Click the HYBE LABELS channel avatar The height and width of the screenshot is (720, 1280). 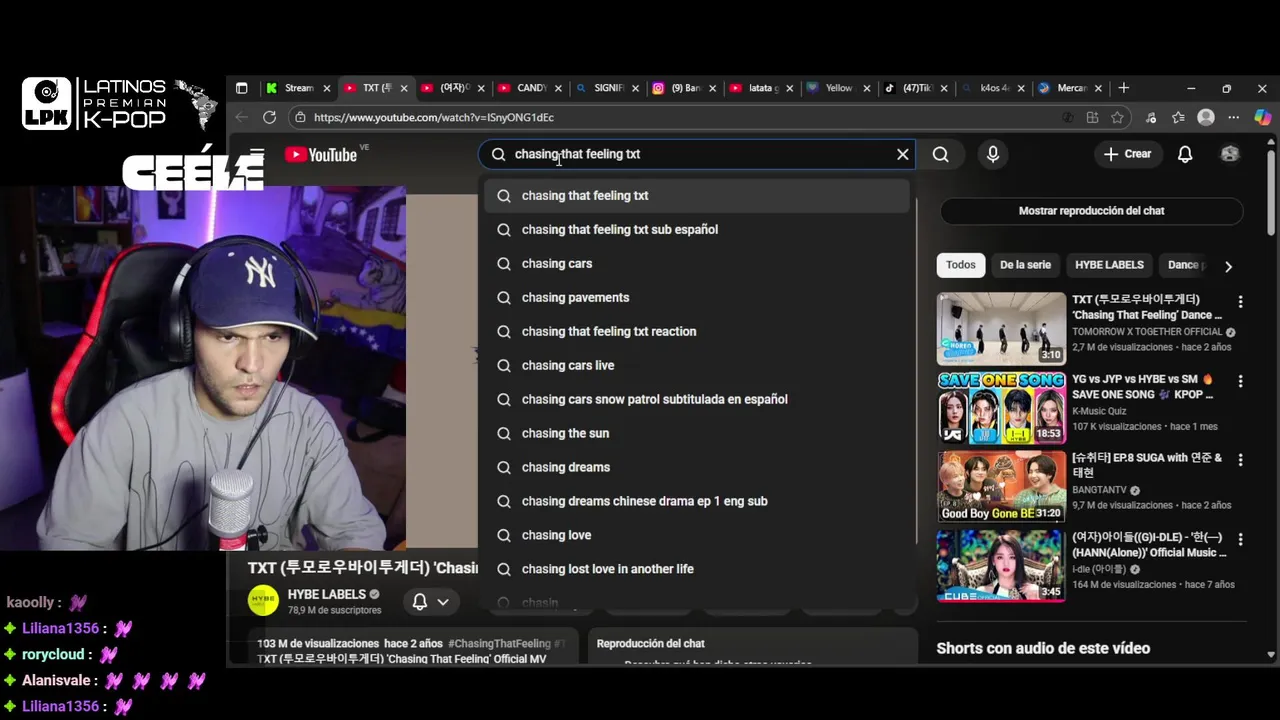tap(263, 600)
